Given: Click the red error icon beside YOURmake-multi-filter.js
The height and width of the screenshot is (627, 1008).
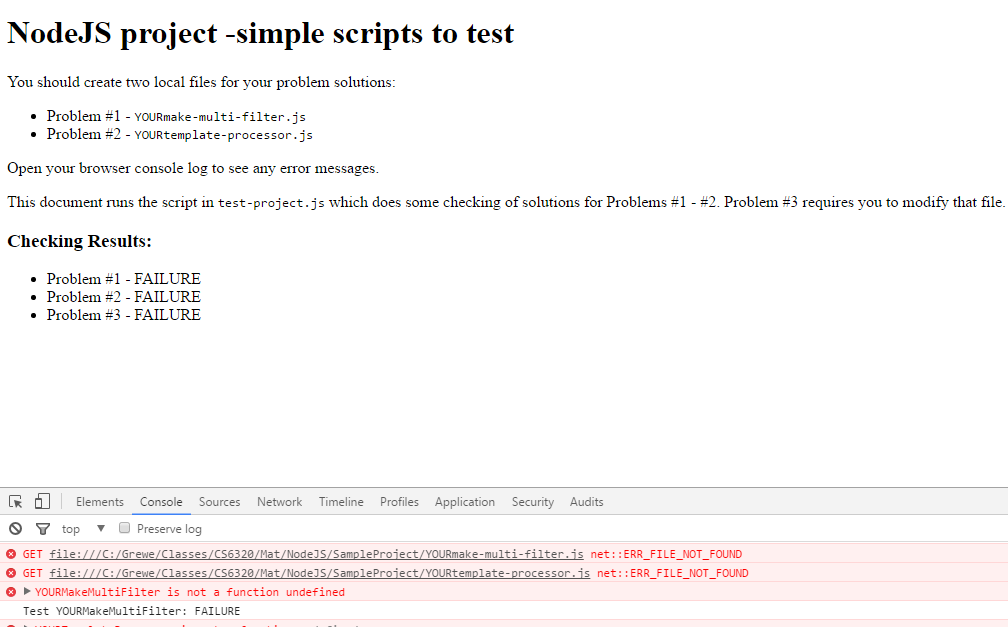Looking at the screenshot, I should 11,554.
